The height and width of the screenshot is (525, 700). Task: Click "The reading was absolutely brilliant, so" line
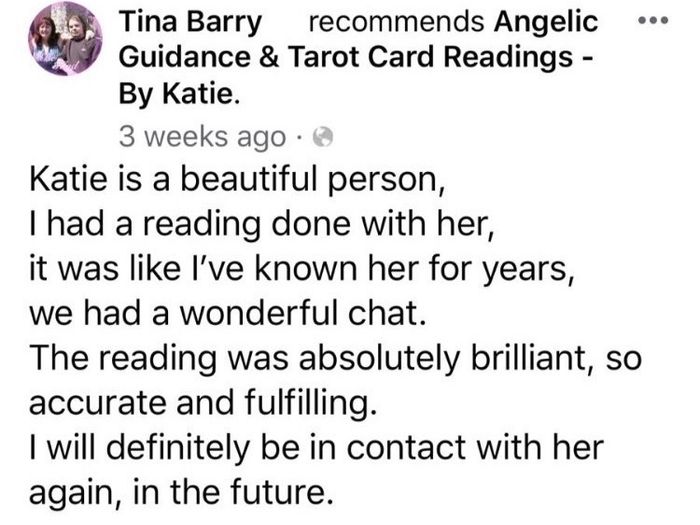click(x=336, y=358)
